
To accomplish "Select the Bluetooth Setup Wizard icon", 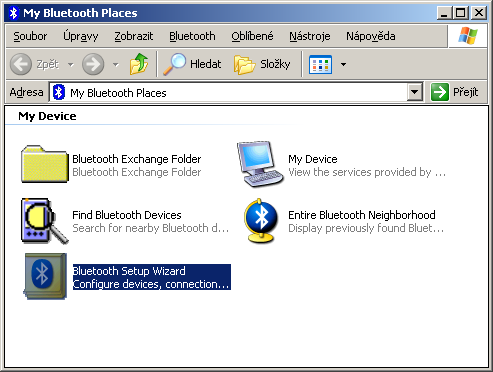I will pos(45,276).
